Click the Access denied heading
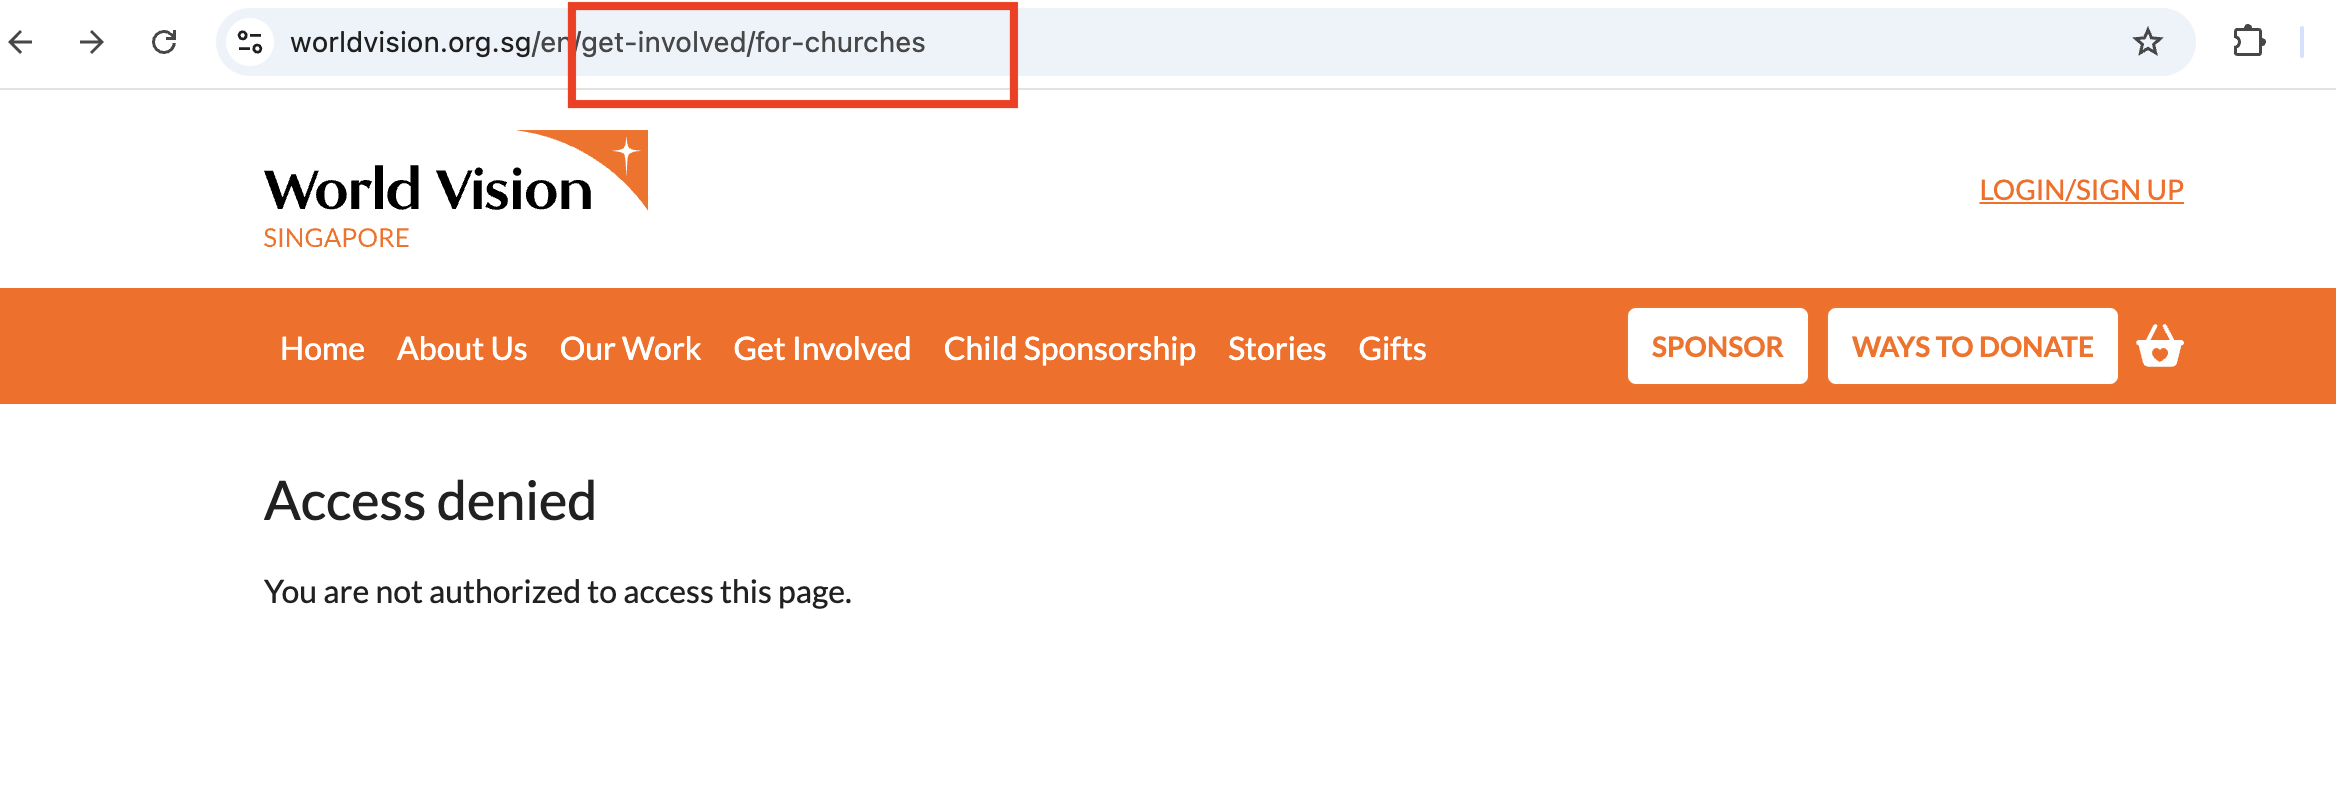 430,501
